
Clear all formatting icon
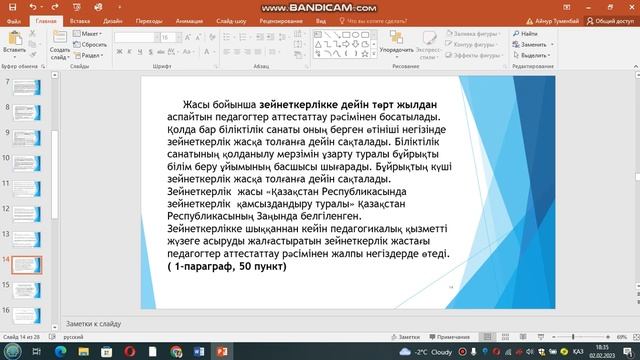[212, 38]
